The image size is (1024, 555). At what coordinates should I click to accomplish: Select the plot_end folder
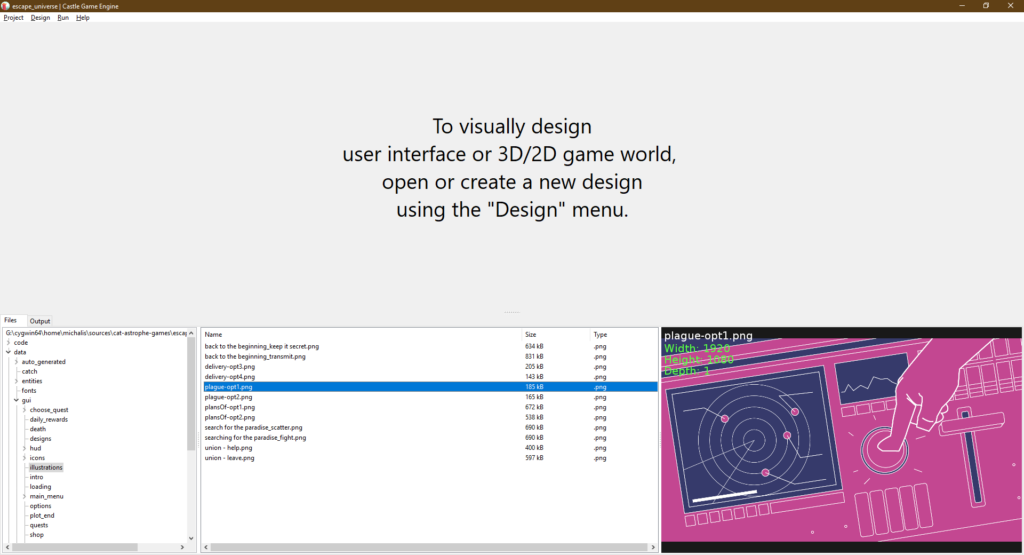[x=42, y=515]
